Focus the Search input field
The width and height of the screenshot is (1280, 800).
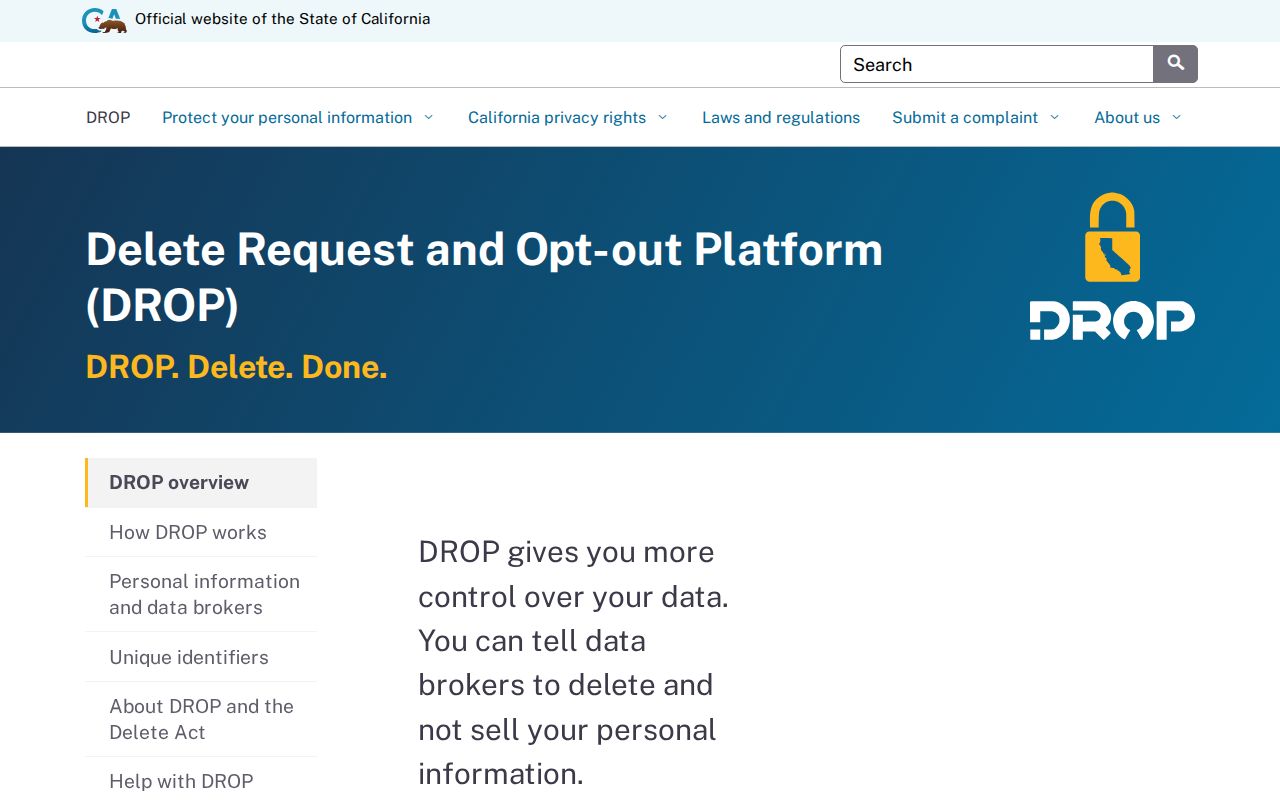(x=997, y=64)
